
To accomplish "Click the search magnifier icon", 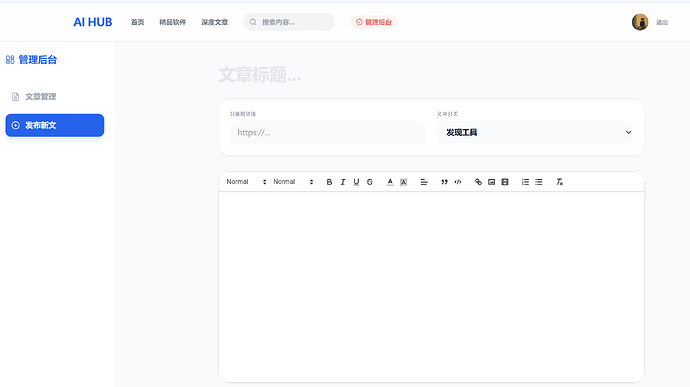I will [253, 22].
